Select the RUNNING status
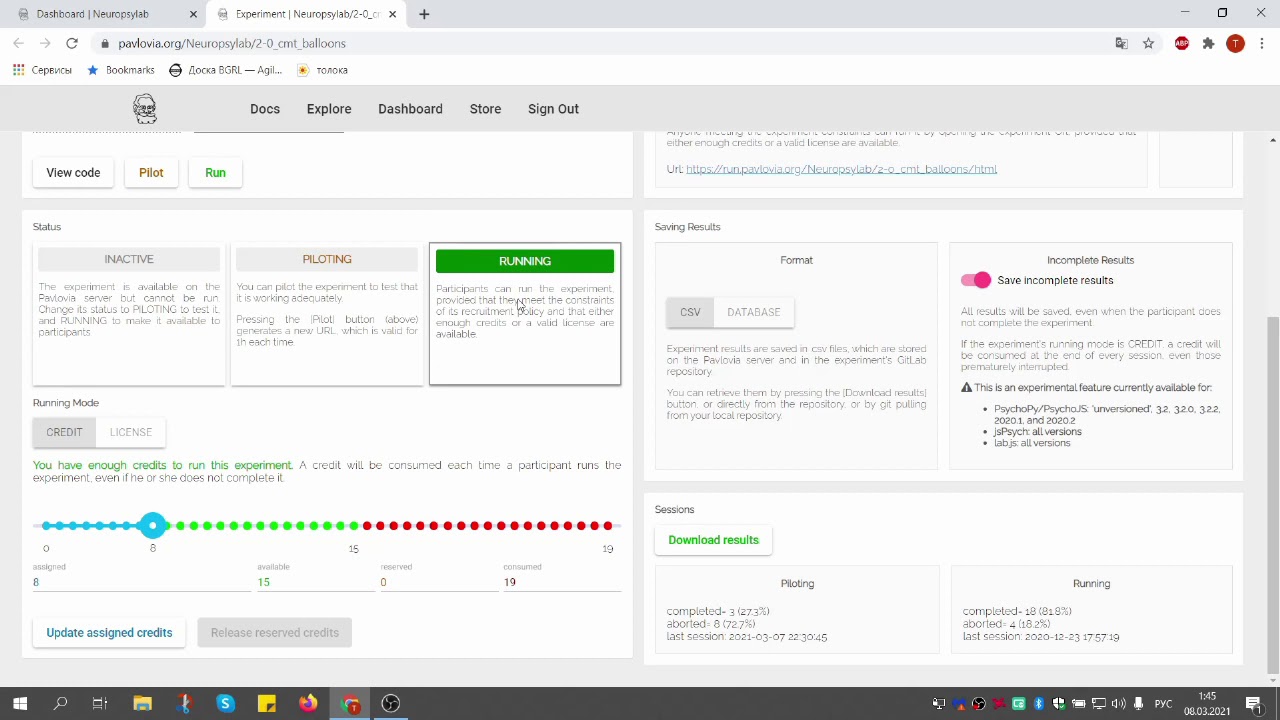The image size is (1280, 720). [x=525, y=261]
